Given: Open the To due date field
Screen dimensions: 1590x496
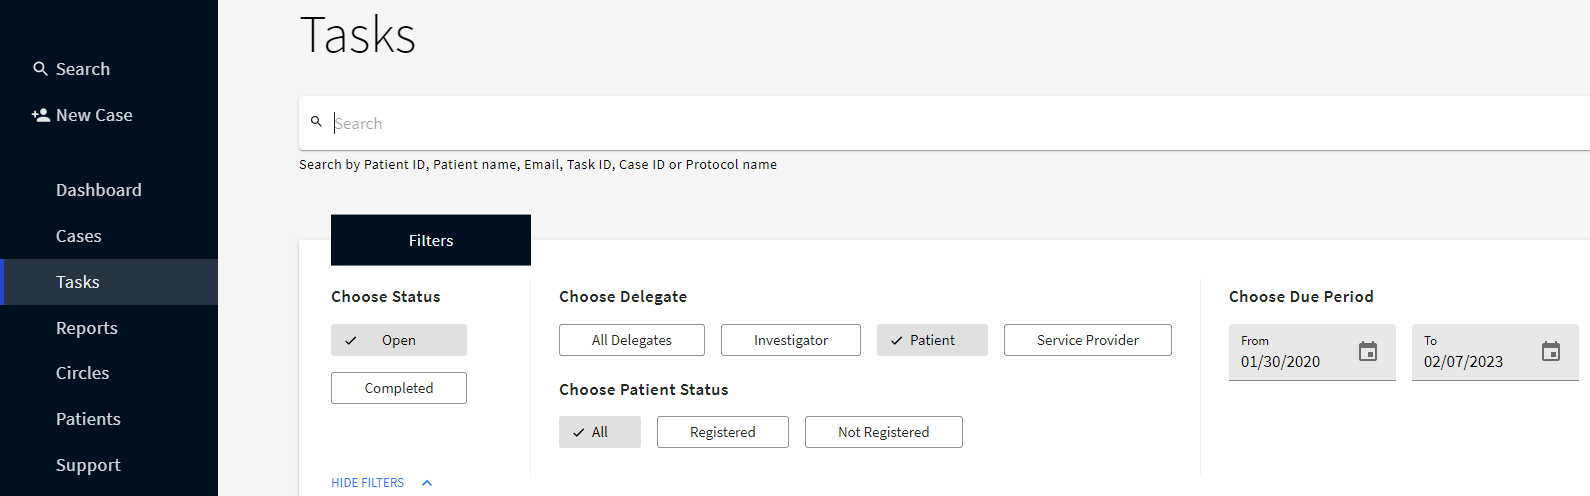Looking at the screenshot, I should coord(1495,352).
